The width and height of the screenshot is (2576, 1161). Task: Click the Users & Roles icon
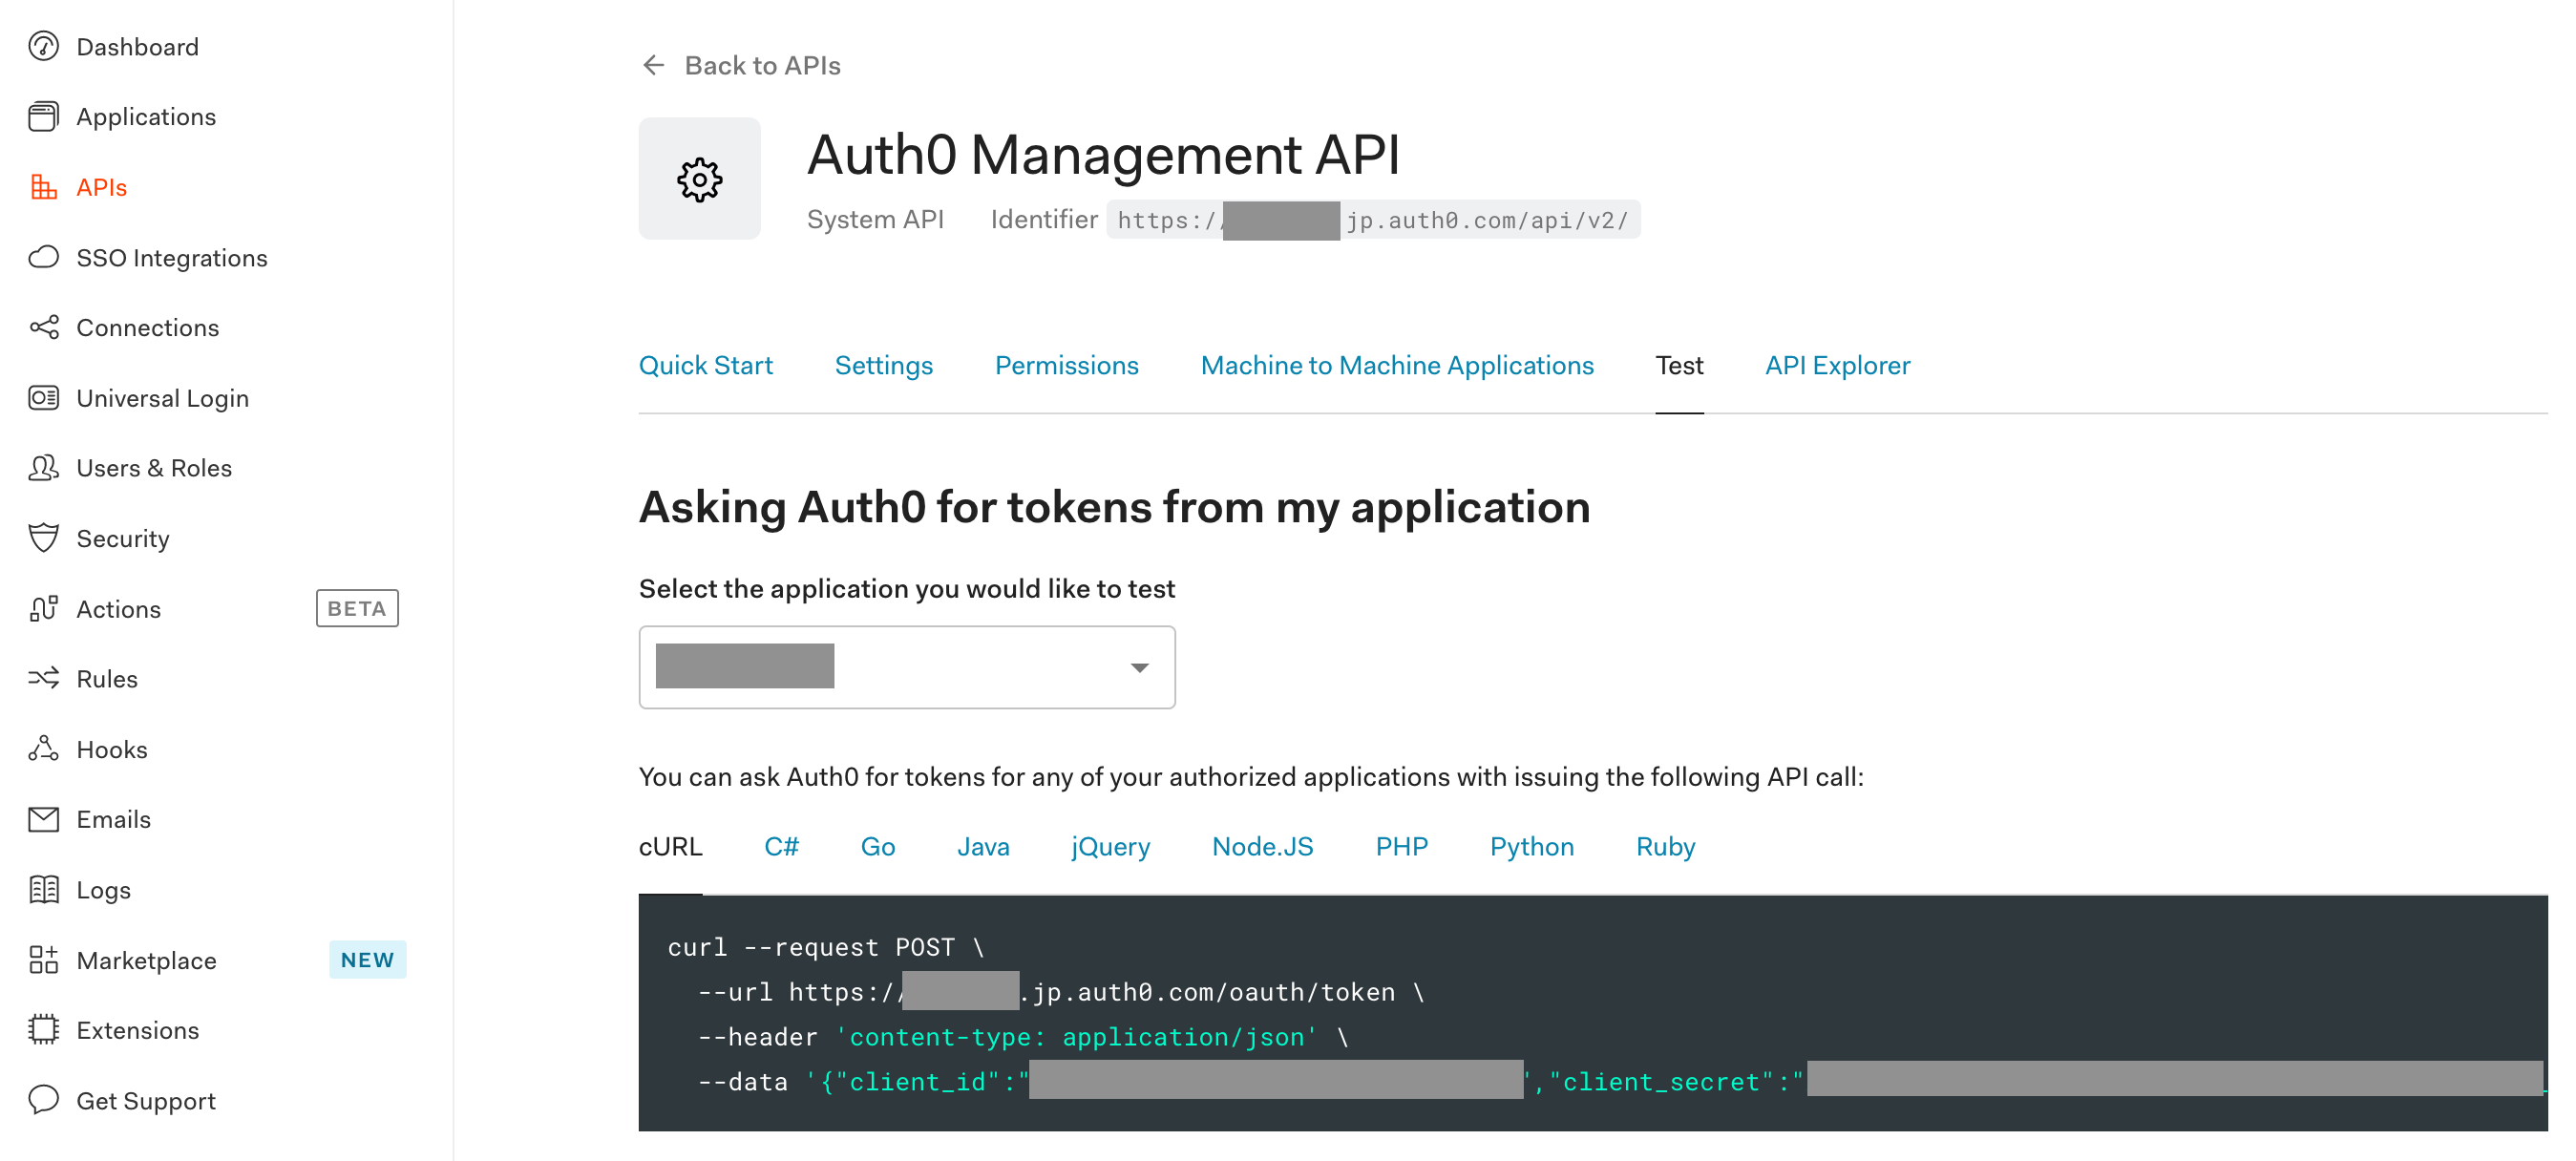pos(45,467)
